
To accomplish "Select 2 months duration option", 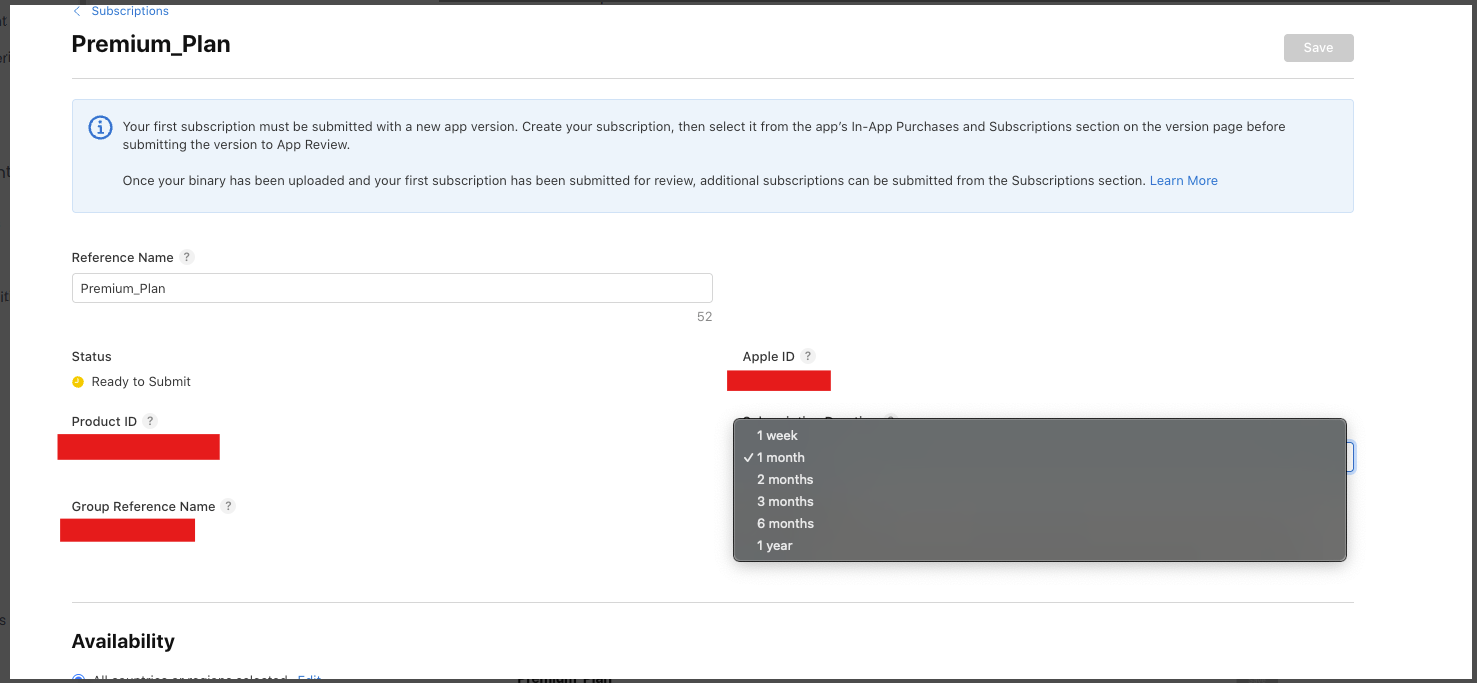I will coord(1040,479).
